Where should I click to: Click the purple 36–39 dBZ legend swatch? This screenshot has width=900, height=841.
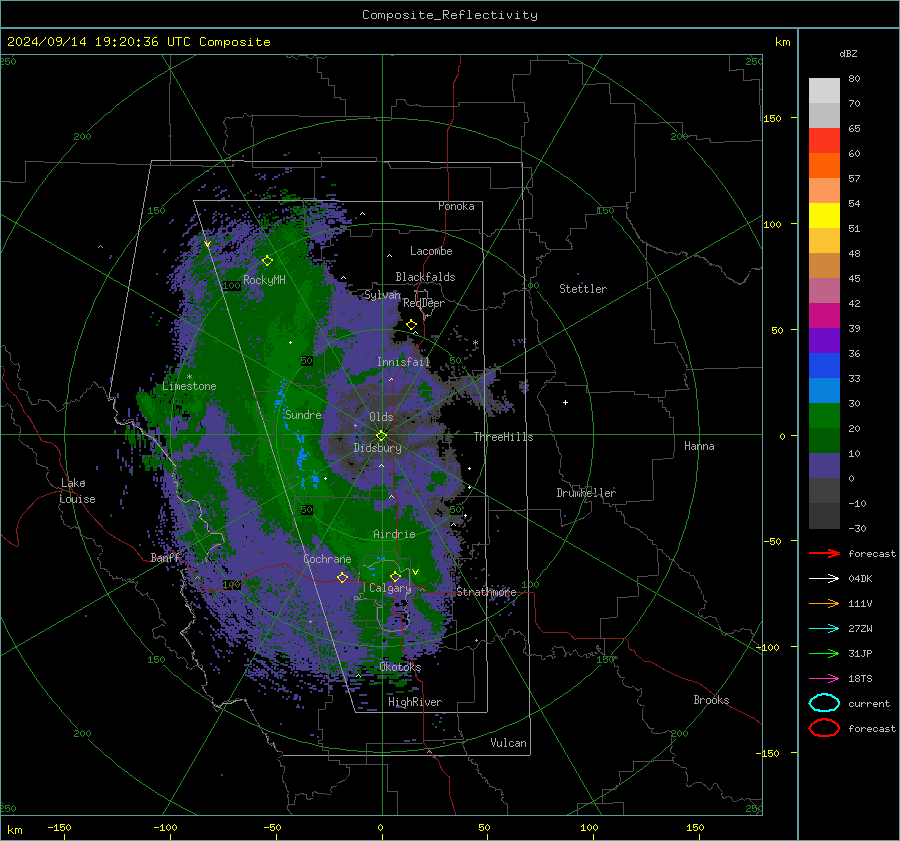824,341
